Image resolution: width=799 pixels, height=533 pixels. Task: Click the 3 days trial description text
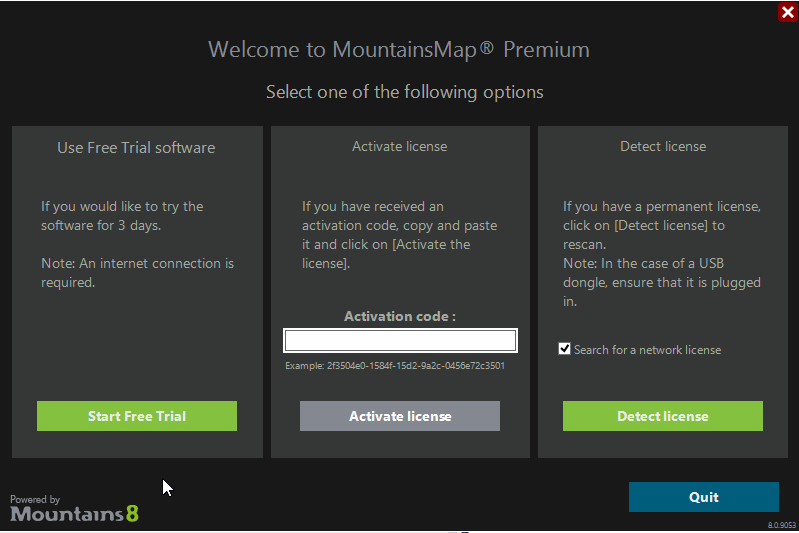click(x=122, y=216)
